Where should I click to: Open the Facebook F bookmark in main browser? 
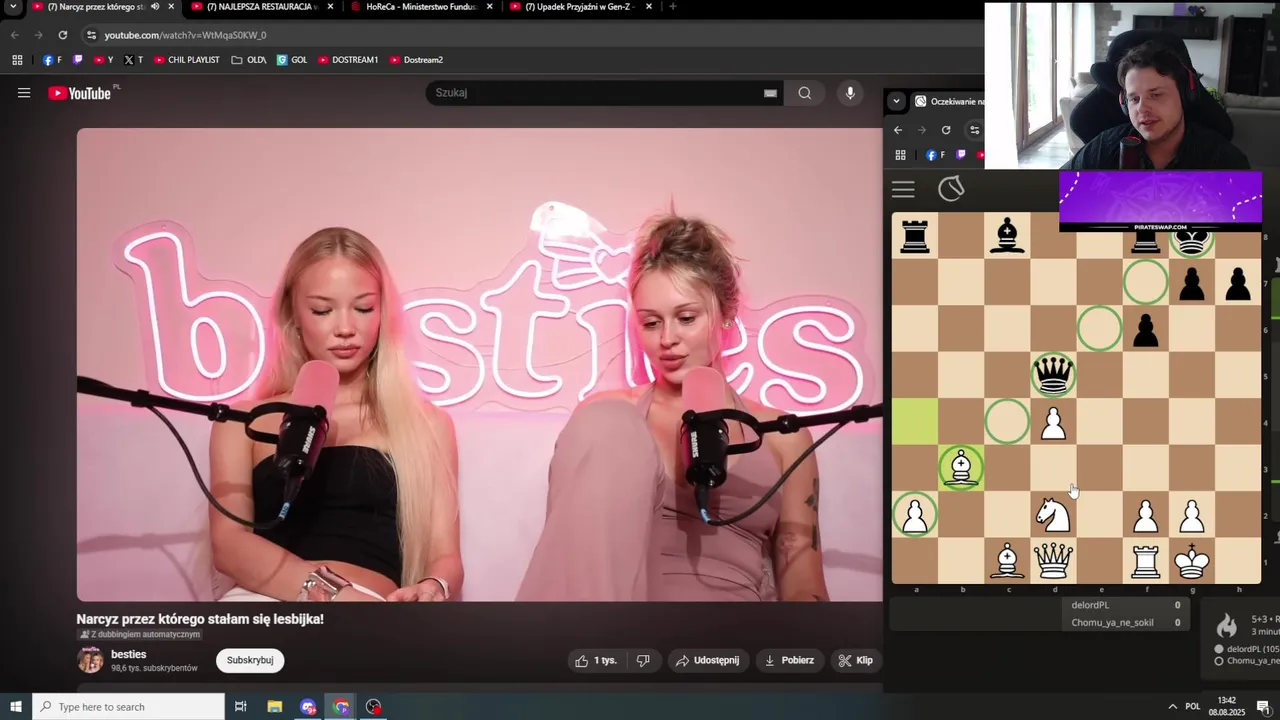(52, 60)
